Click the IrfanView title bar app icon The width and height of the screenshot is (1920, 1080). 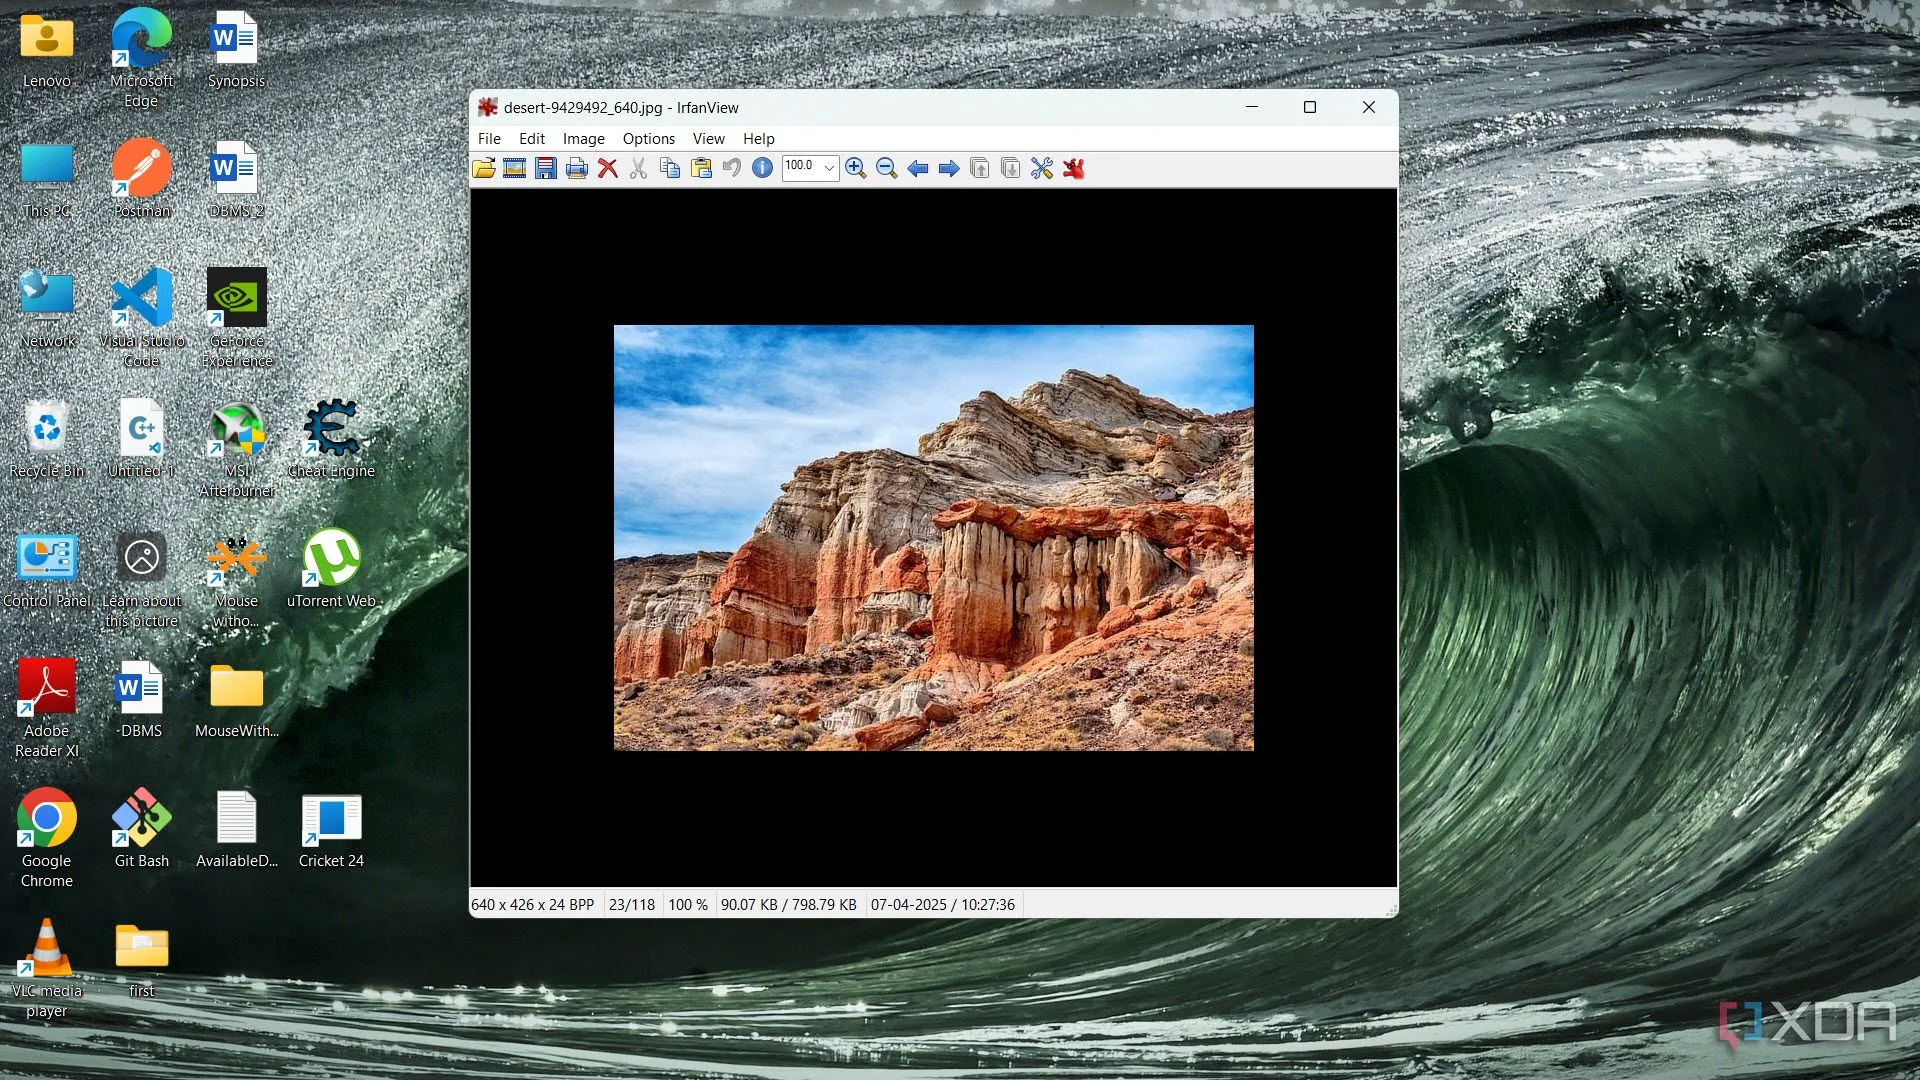tap(488, 107)
